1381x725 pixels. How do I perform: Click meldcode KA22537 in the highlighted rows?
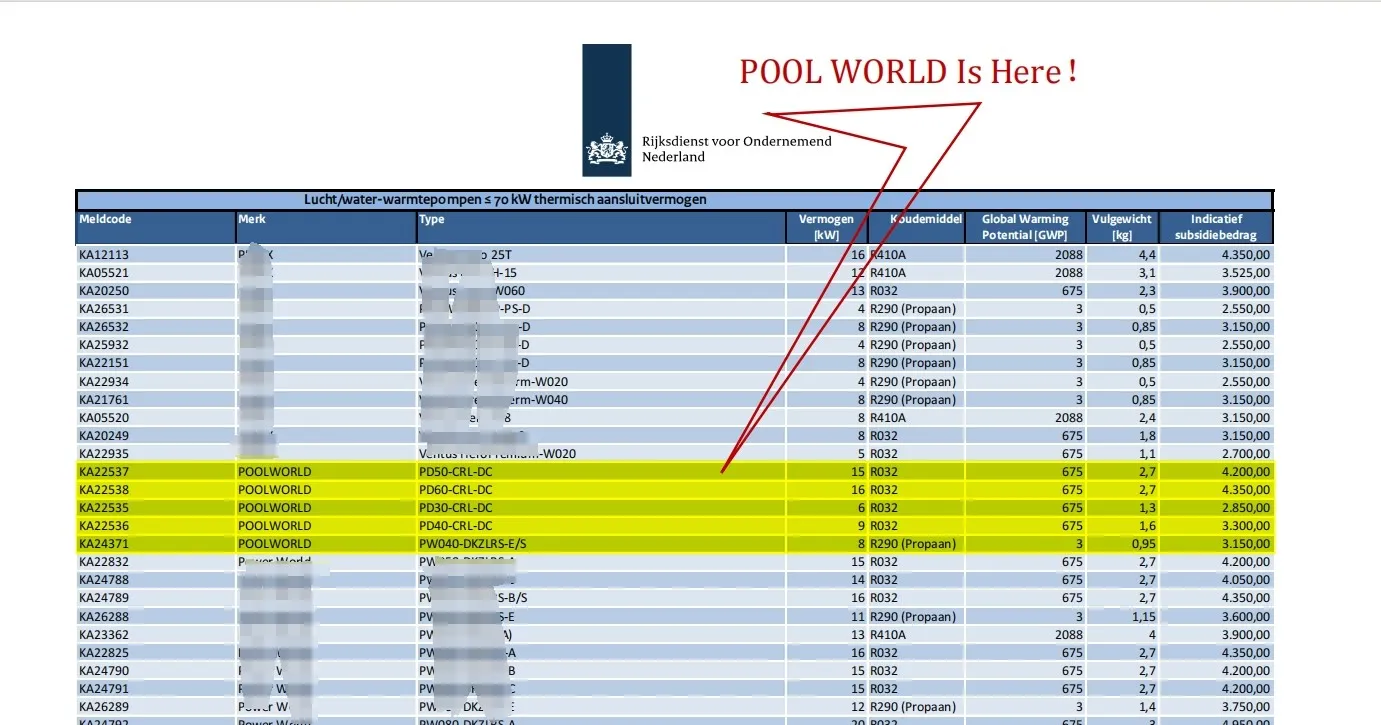(105, 471)
